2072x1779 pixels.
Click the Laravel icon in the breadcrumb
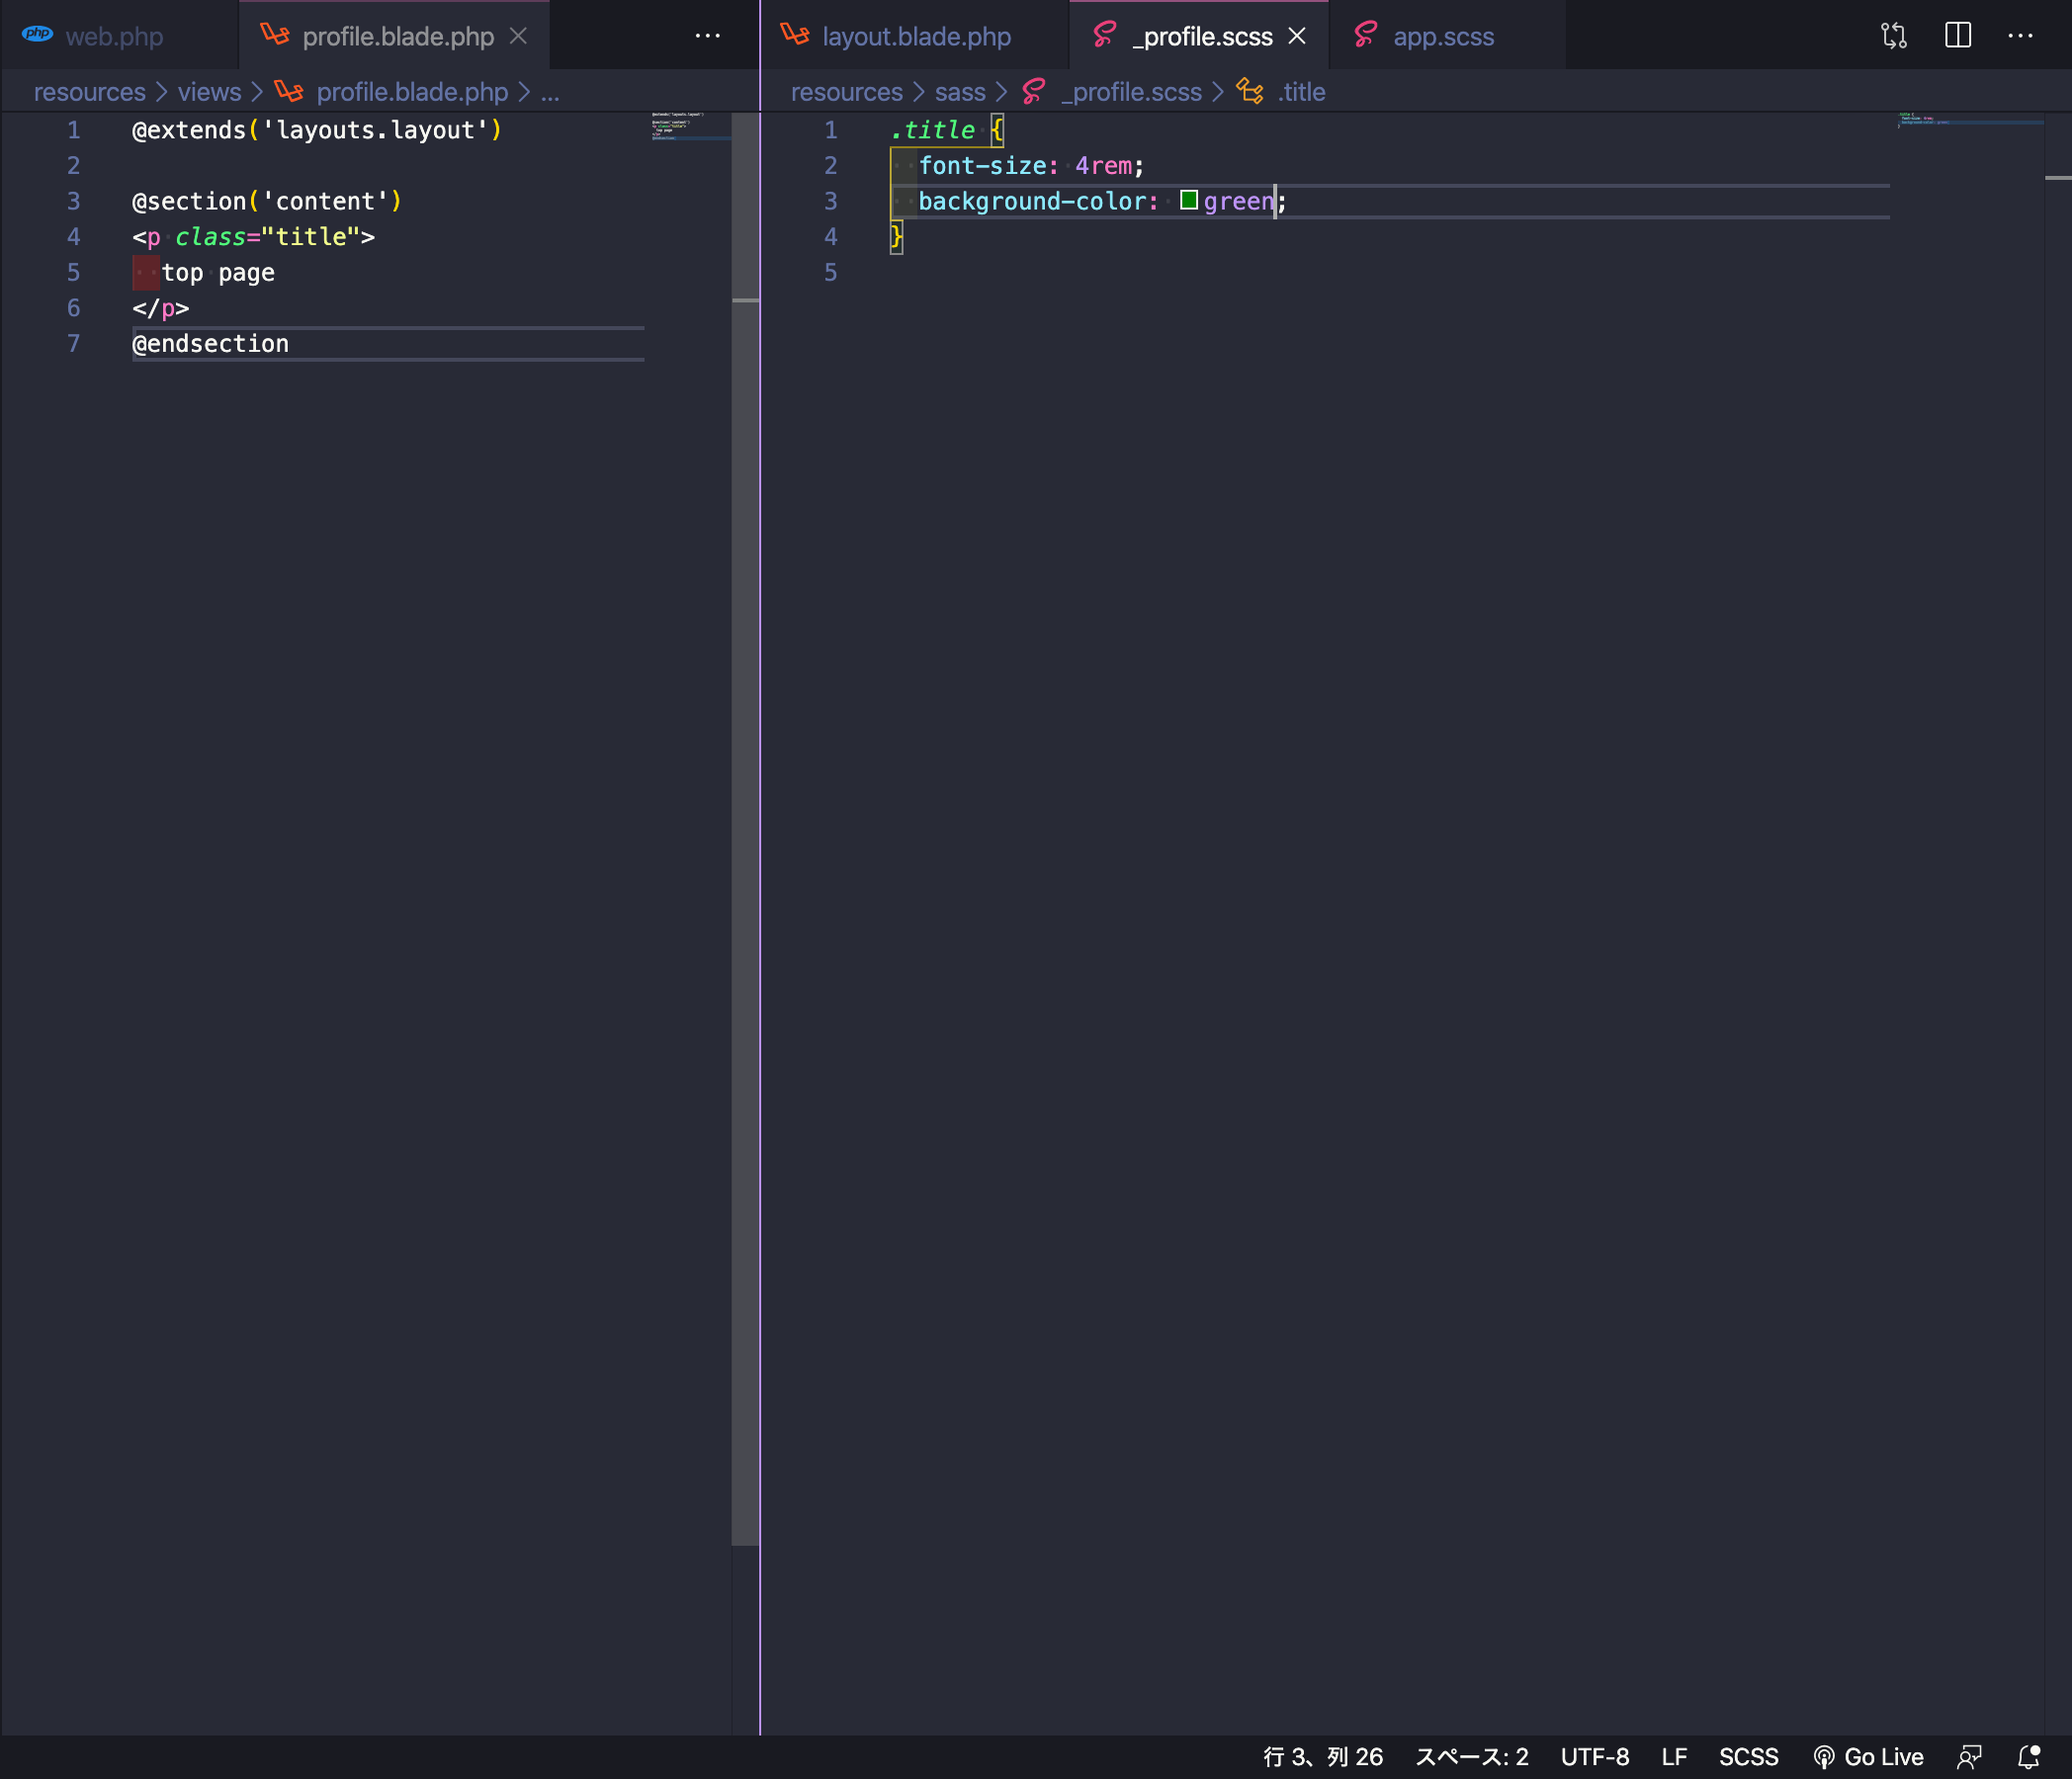[x=288, y=91]
